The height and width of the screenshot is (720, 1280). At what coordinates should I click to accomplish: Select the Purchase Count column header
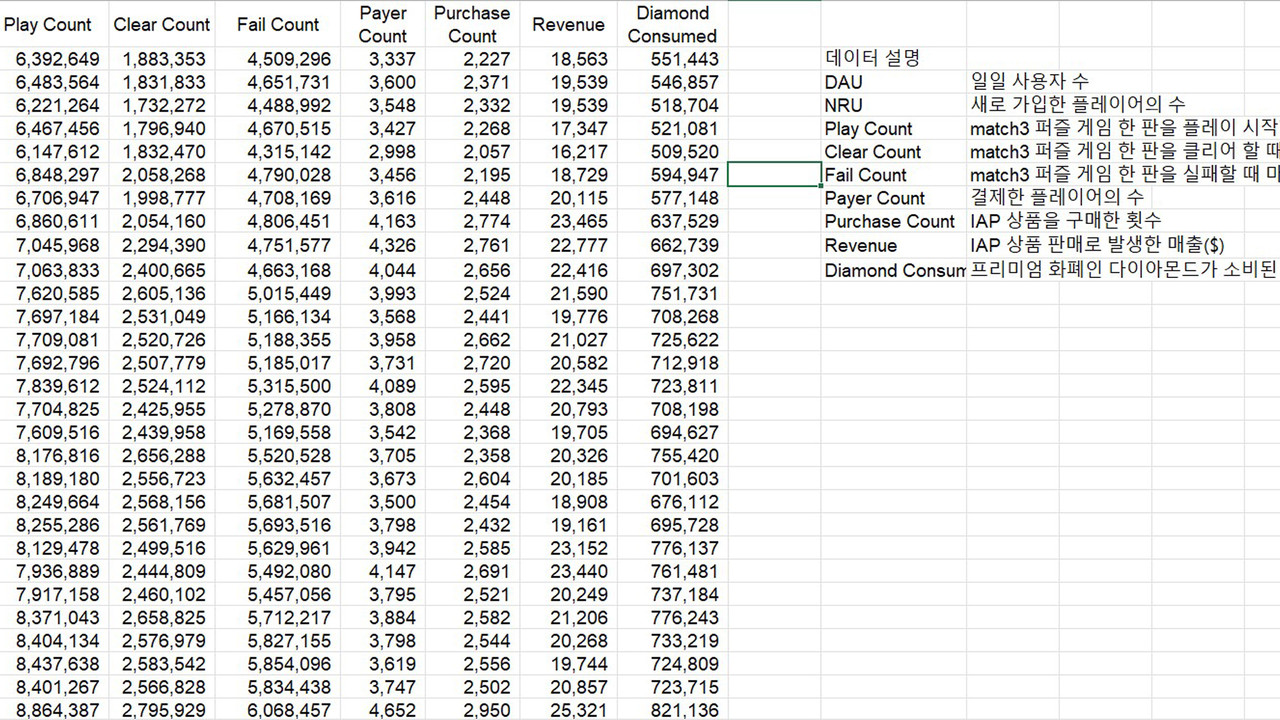tap(471, 24)
